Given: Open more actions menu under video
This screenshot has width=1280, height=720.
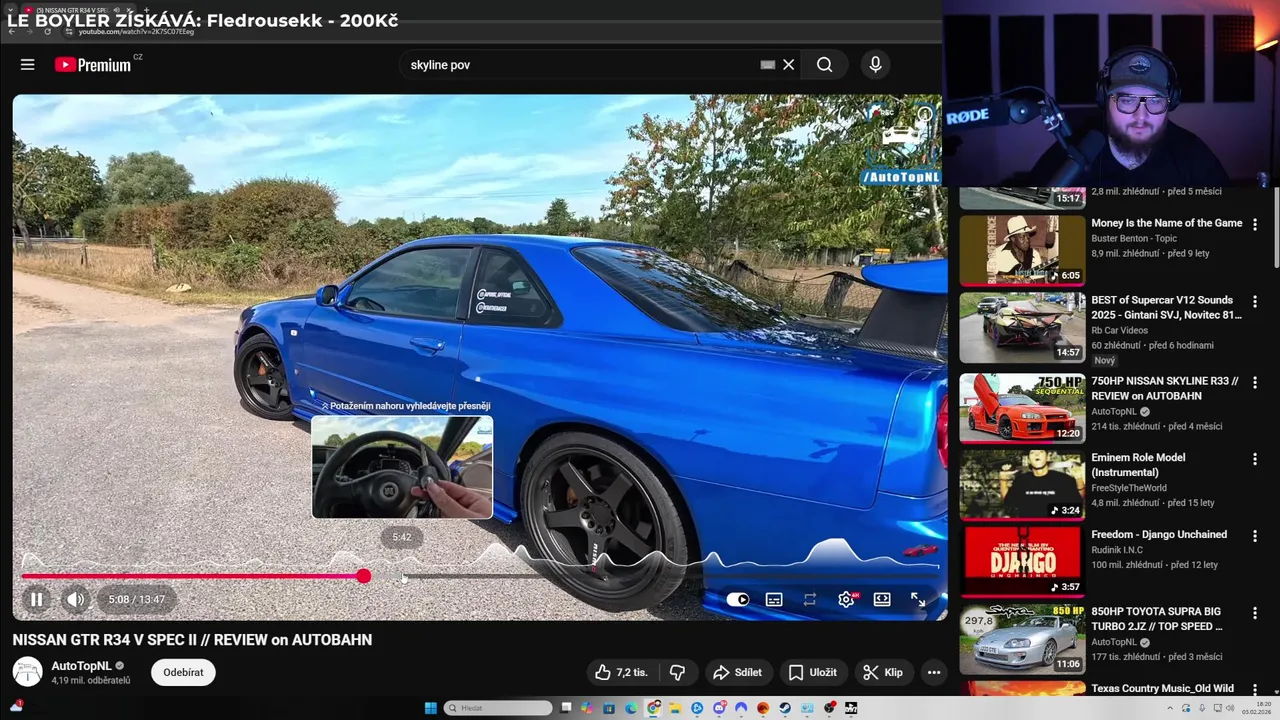Looking at the screenshot, I should point(934,672).
